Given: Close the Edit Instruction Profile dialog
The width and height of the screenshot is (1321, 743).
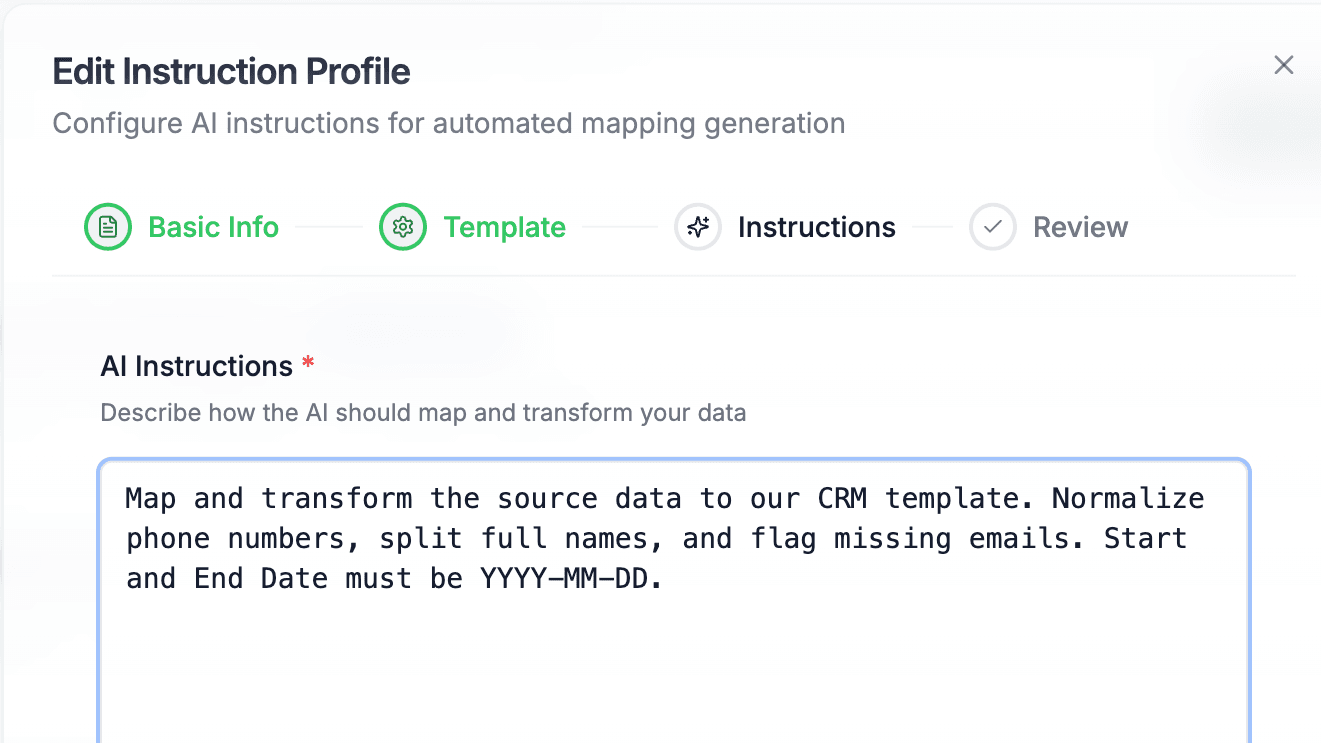Looking at the screenshot, I should pyautogui.click(x=1284, y=64).
